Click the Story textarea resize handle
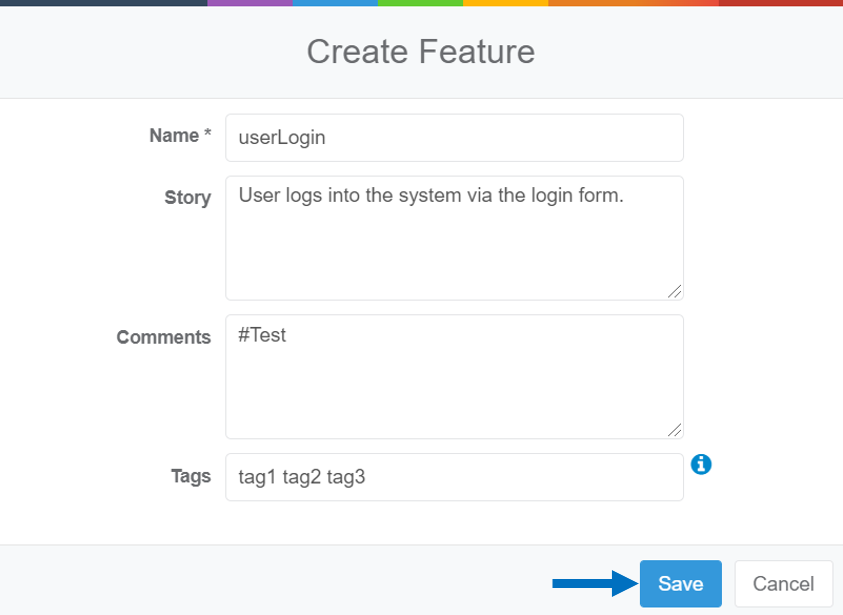 (x=675, y=291)
